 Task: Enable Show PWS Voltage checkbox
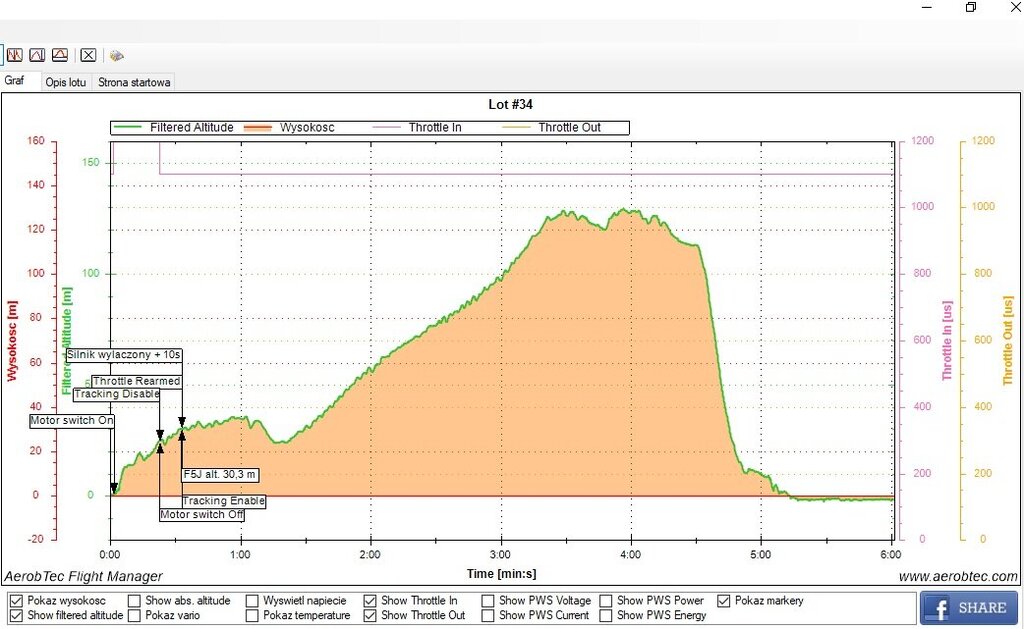point(488,601)
